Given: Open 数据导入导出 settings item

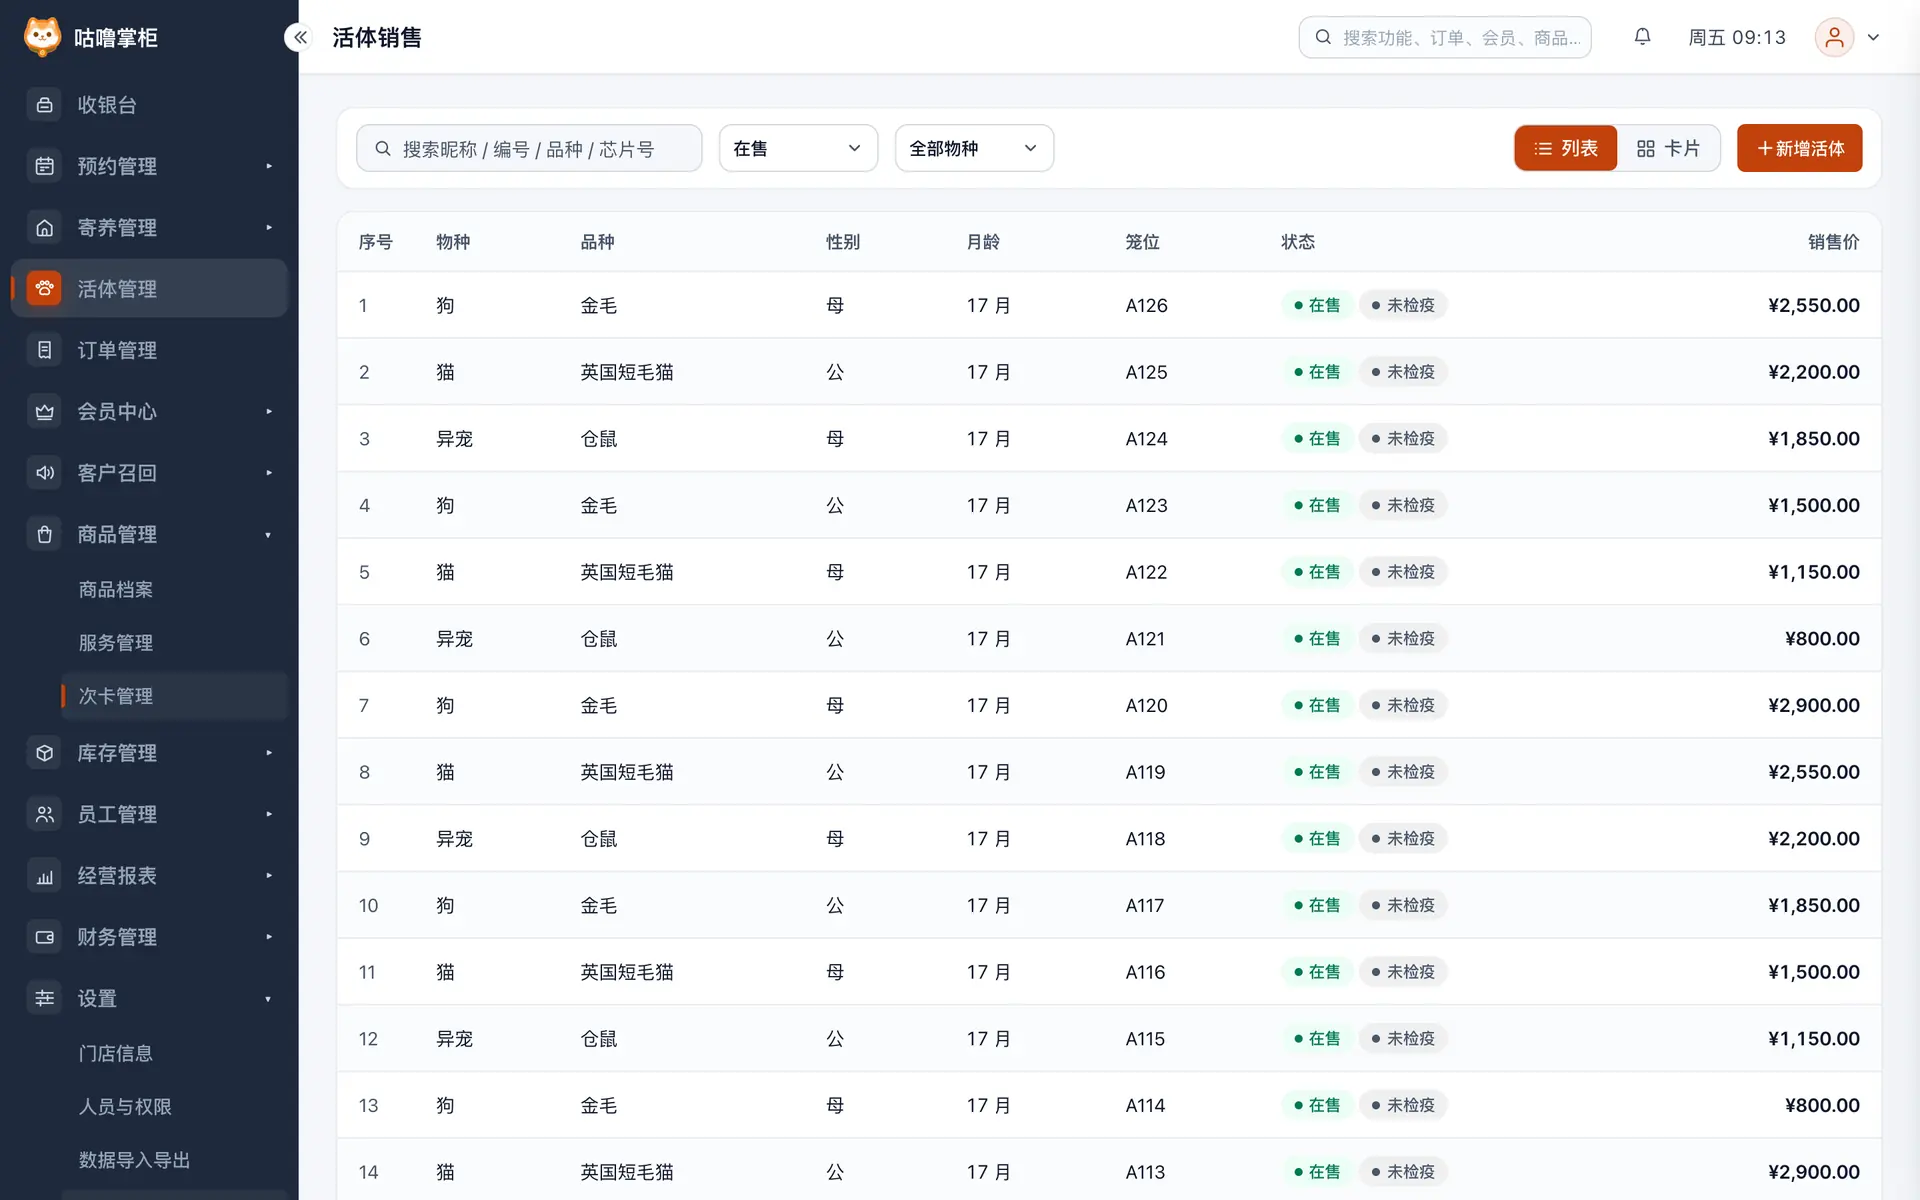Looking at the screenshot, I should [134, 1160].
